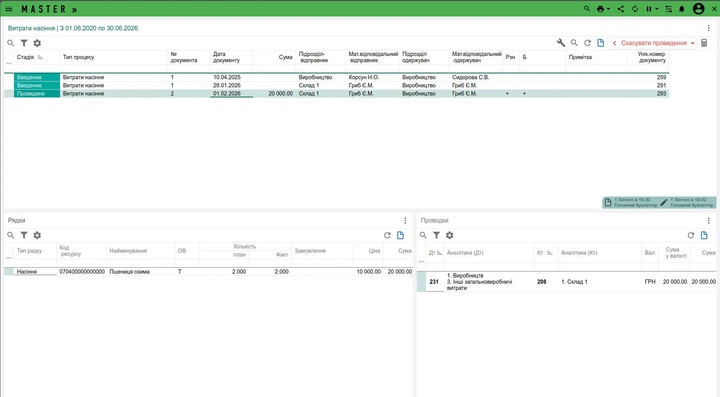
Task: Close the window using the header X
Action: click(x=714, y=9)
